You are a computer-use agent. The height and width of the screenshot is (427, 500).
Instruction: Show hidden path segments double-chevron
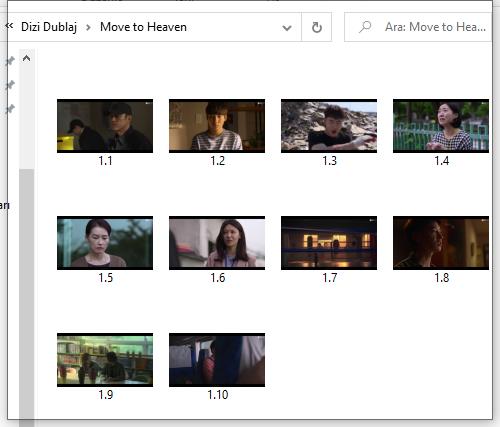10,26
